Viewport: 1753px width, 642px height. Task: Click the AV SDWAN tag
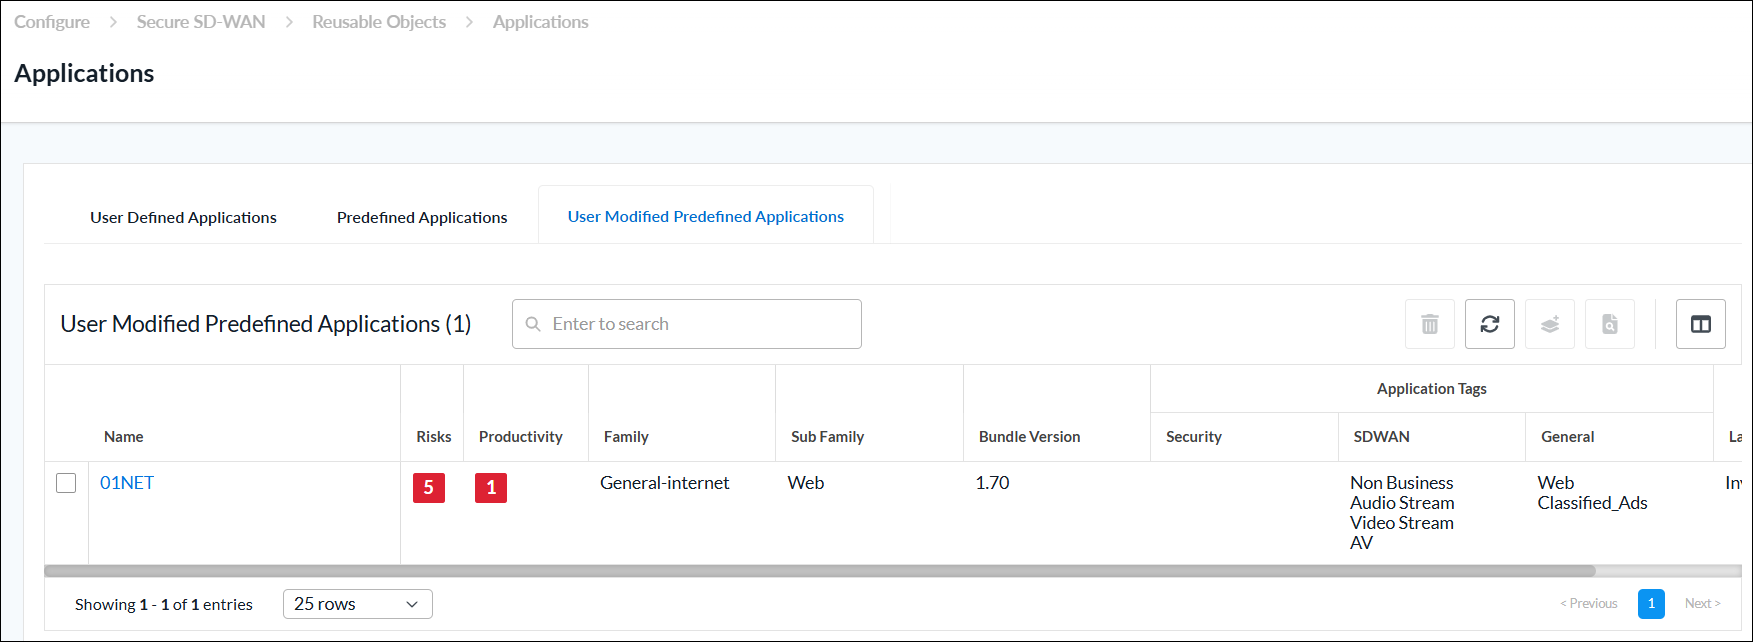pos(1361,543)
